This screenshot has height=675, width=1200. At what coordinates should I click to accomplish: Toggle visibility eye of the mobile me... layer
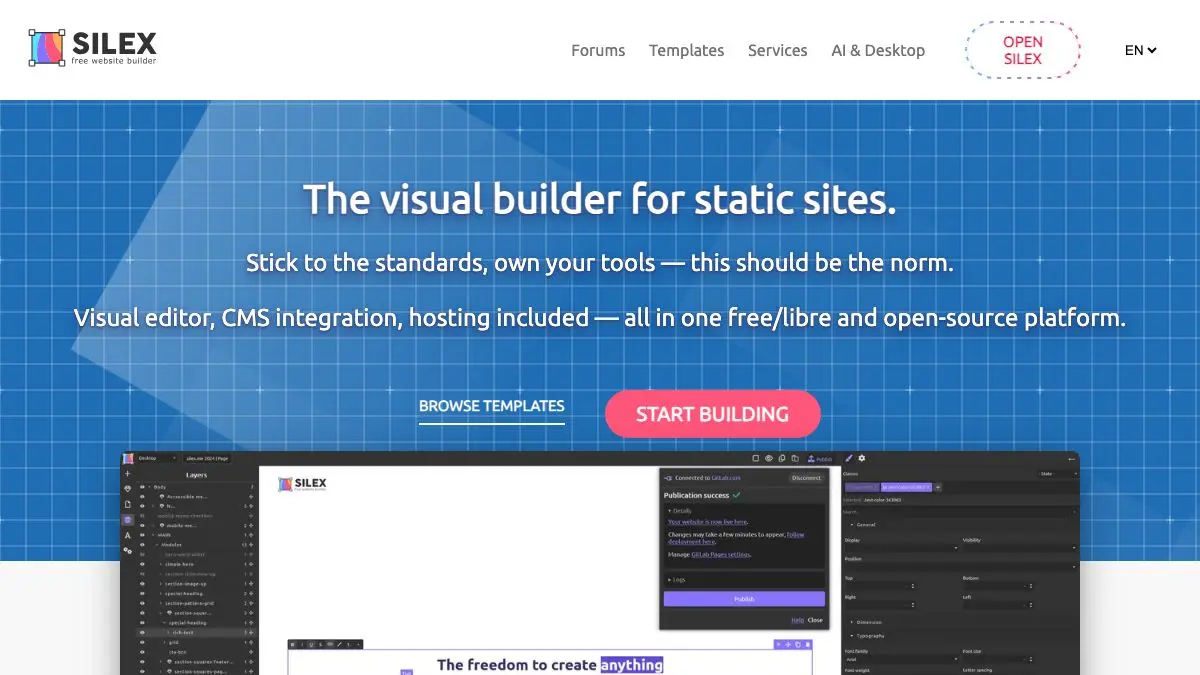142,526
